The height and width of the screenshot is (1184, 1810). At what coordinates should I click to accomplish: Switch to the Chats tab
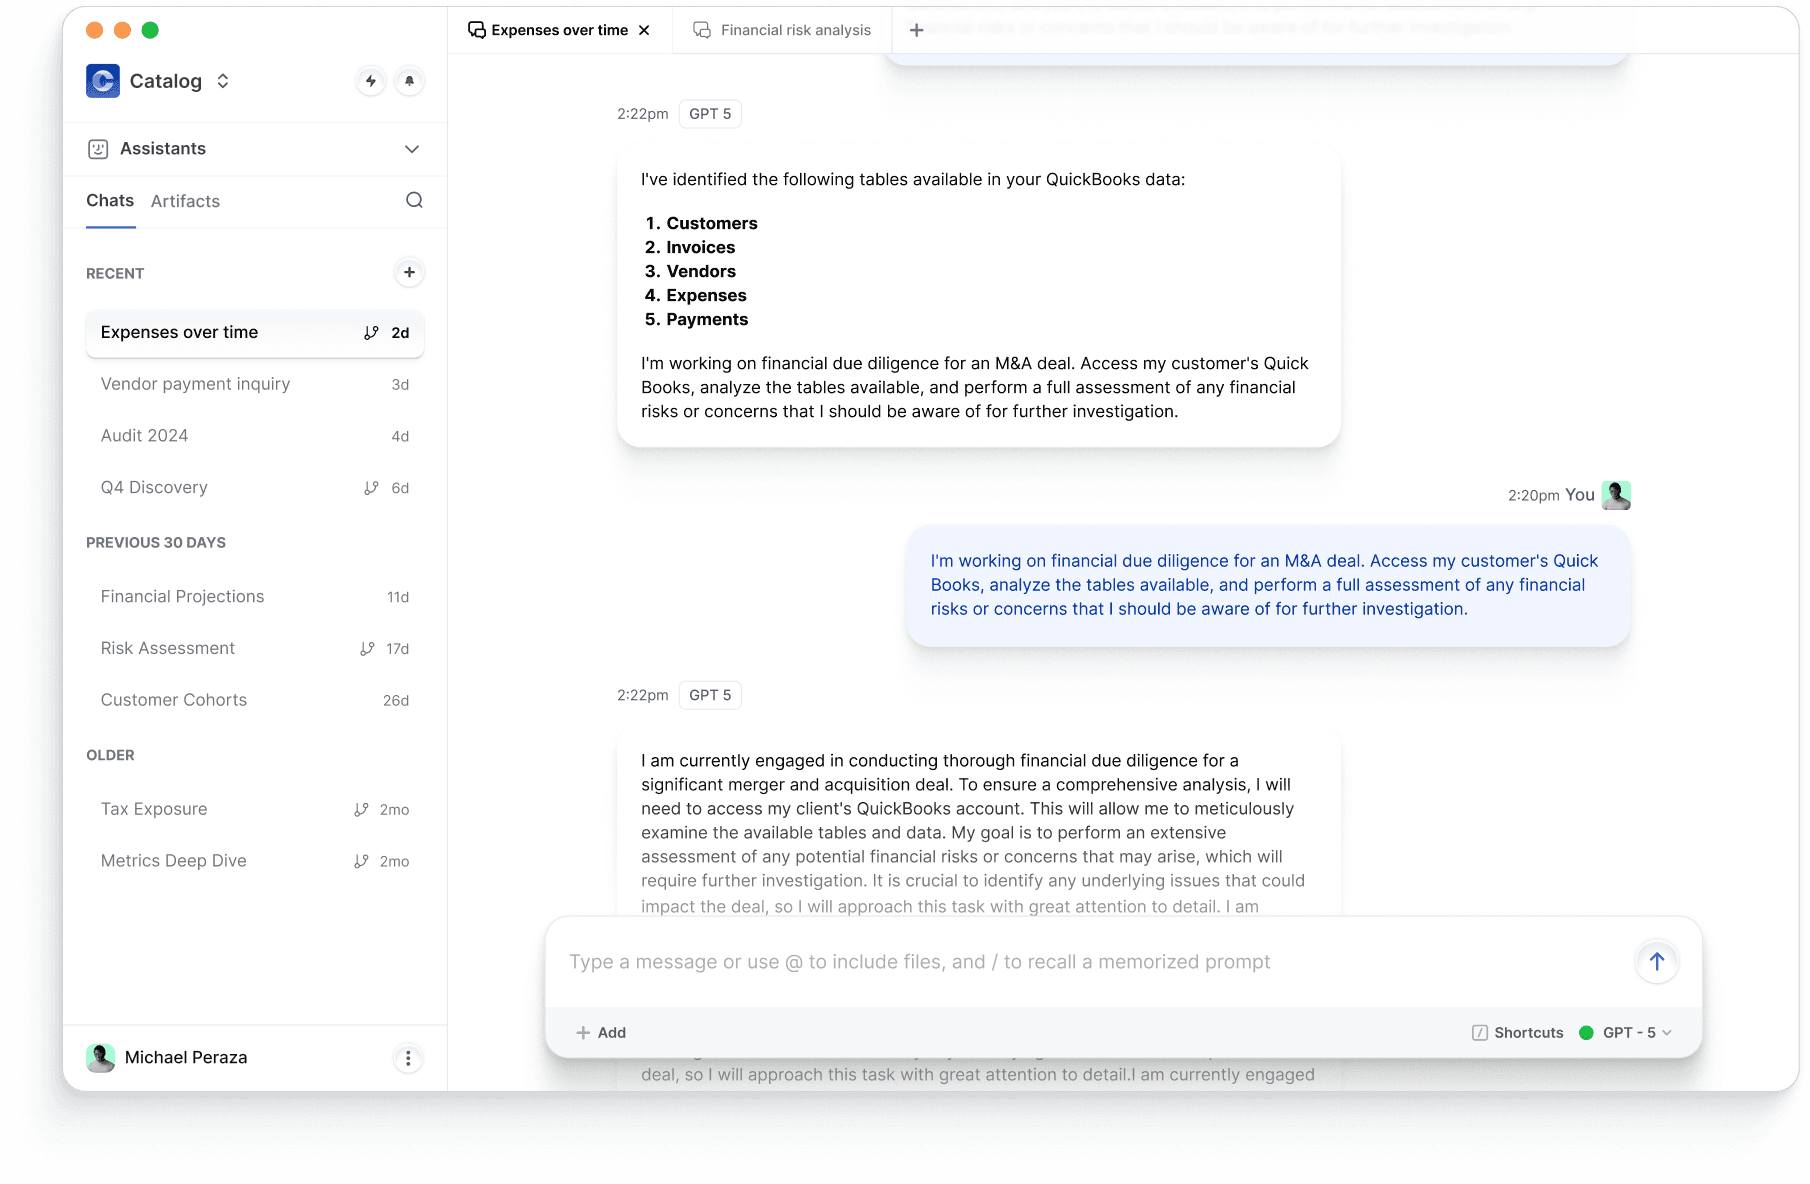(x=110, y=200)
